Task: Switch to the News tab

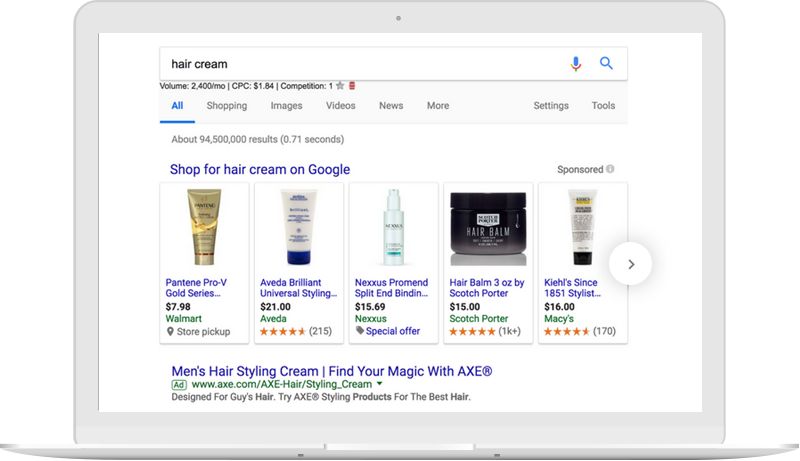Action: tap(391, 106)
